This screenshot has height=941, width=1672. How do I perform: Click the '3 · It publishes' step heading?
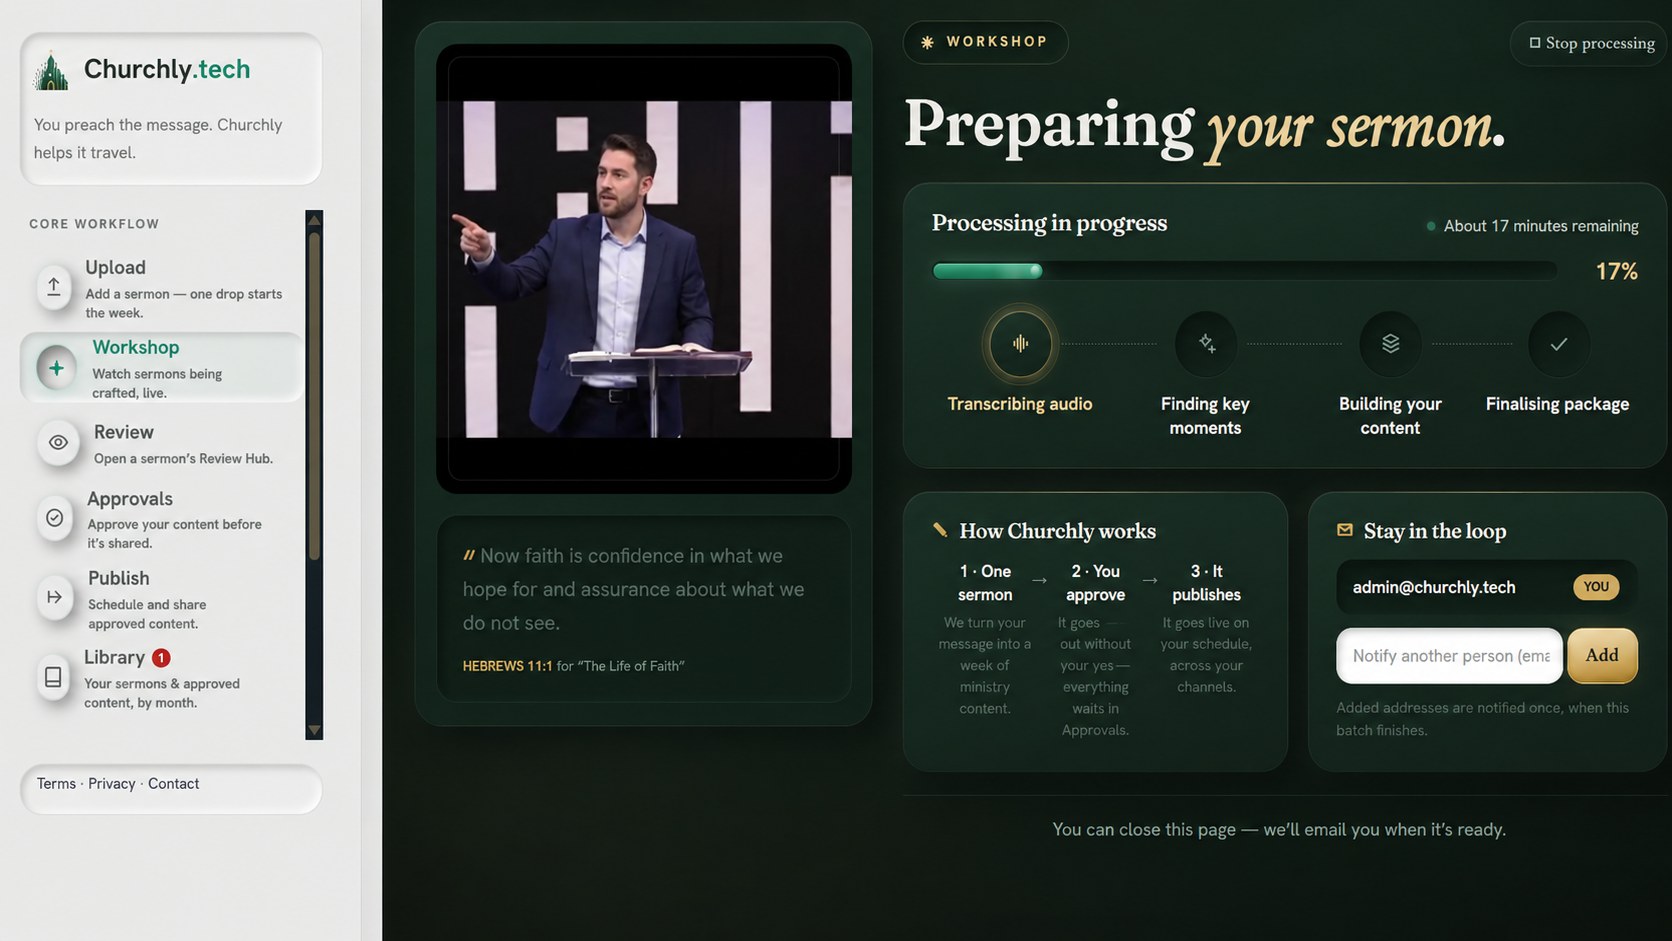(x=1206, y=583)
